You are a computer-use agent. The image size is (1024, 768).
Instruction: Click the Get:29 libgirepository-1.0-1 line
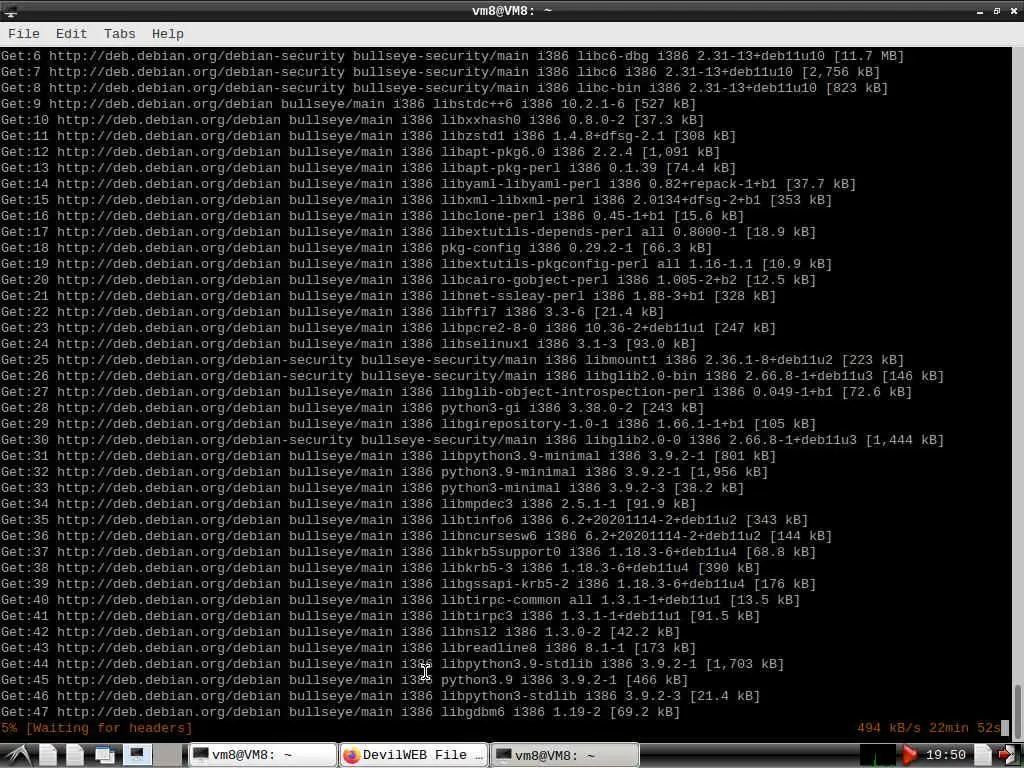click(x=408, y=424)
